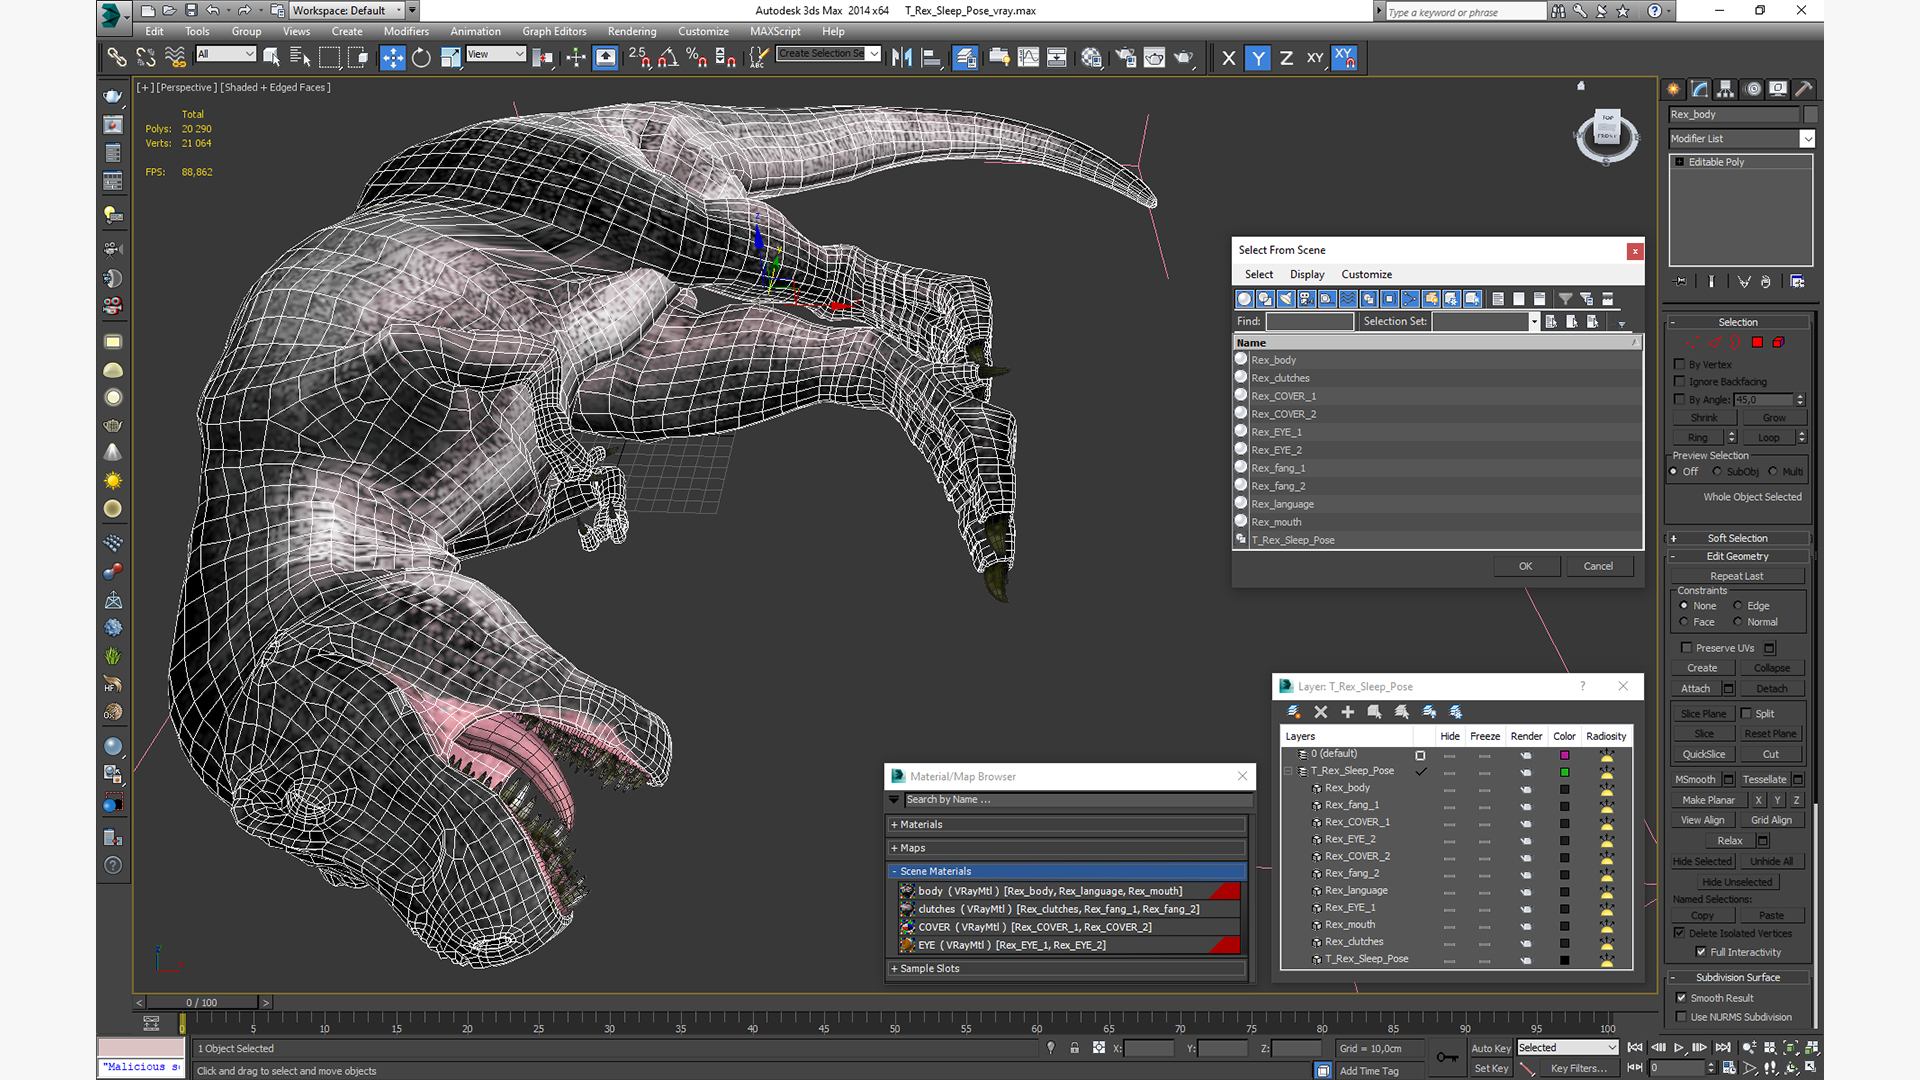Open the Utilities command panel tab
The width and height of the screenshot is (1920, 1080).
click(x=1804, y=89)
